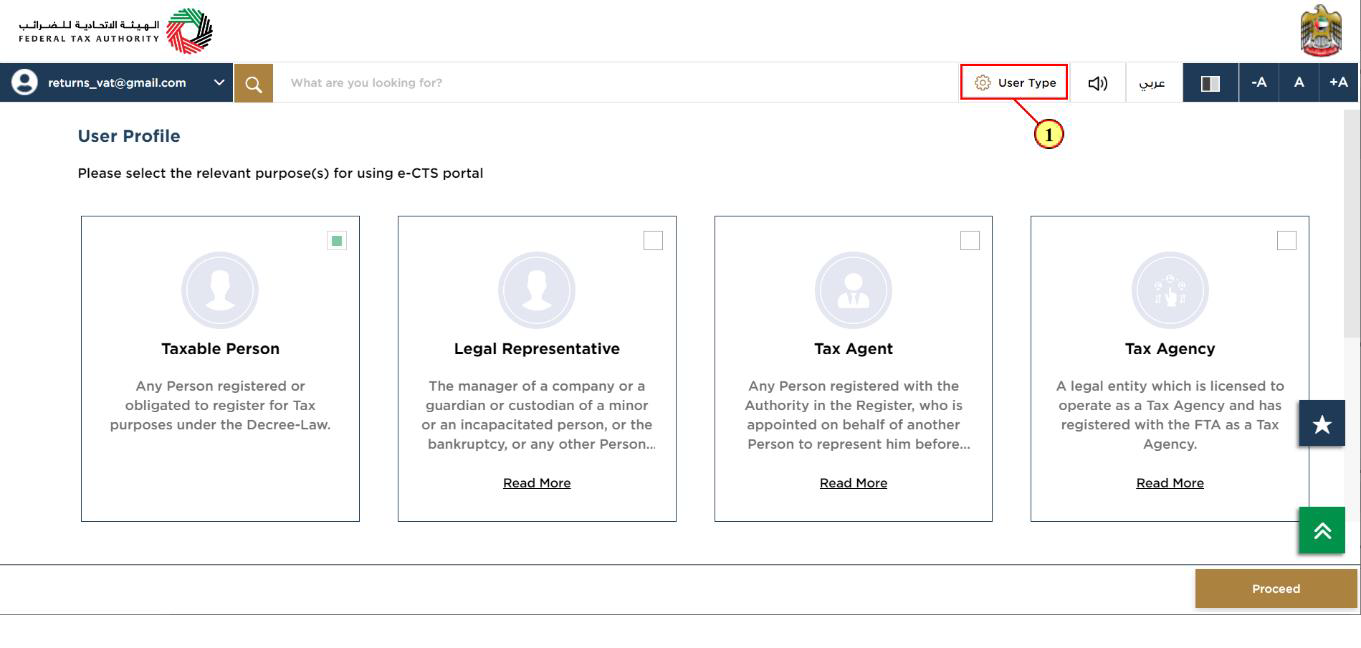This screenshot has width=1361, height=648.
Task: Click the scroll-to-top double chevron button
Action: pyautogui.click(x=1322, y=530)
